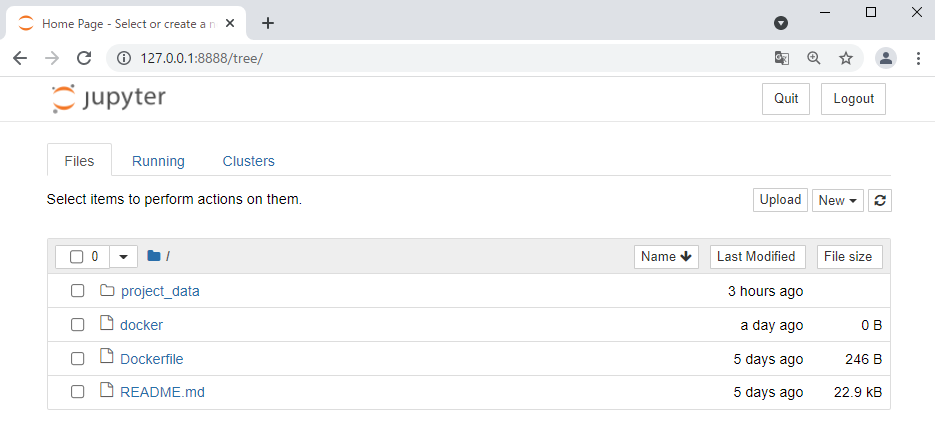935x434 pixels.
Task: Click the project_data folder icon
Action: pyautogui.click(x=107, y=291)
